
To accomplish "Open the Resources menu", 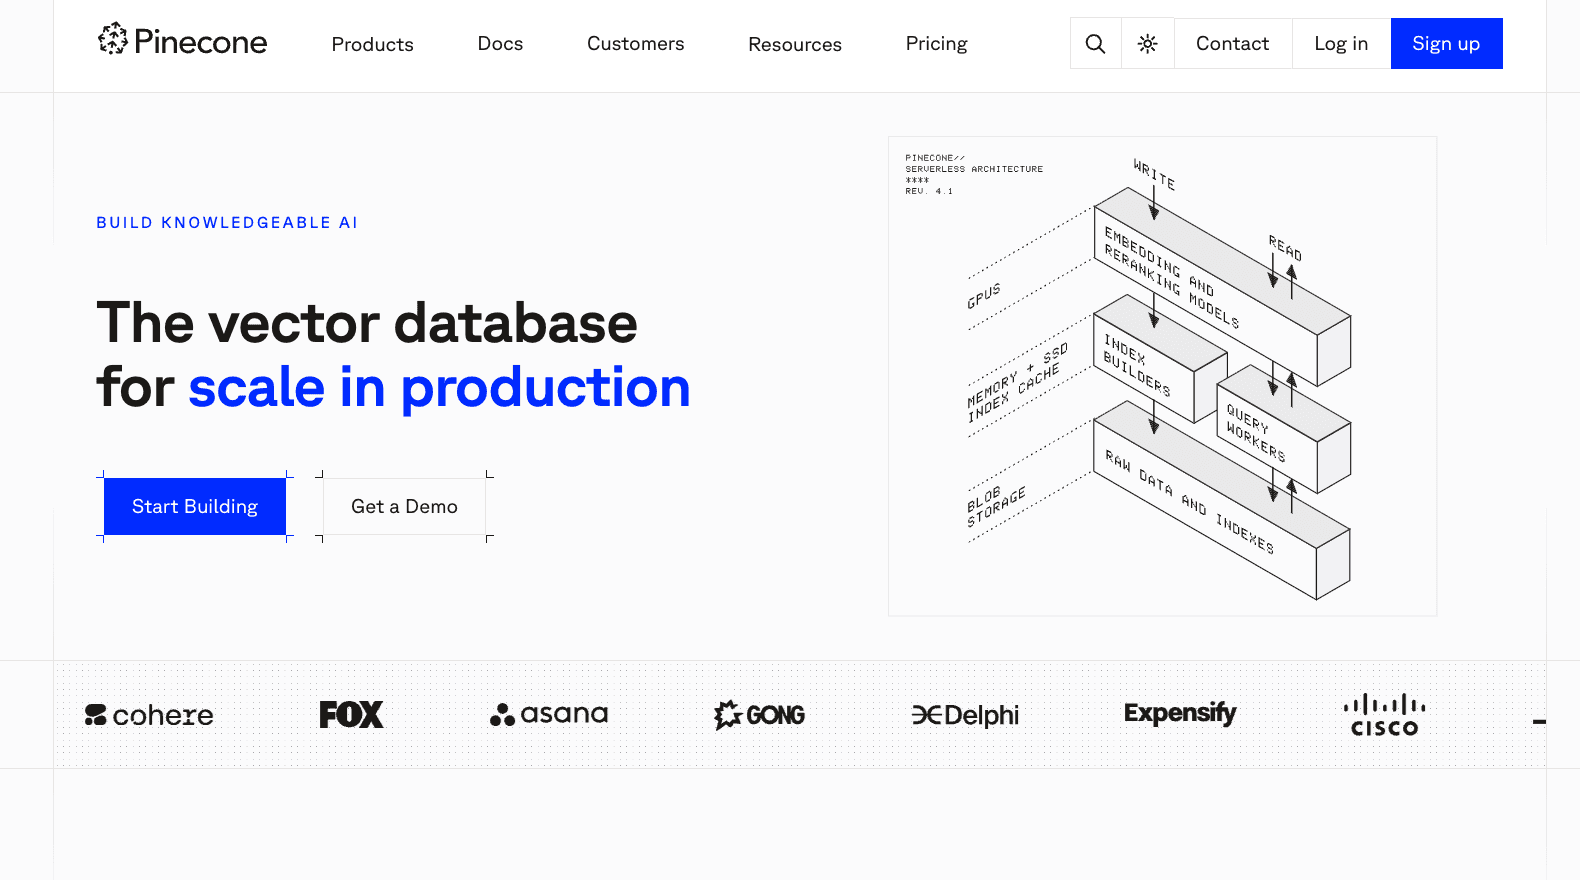I will click(795, 44).
